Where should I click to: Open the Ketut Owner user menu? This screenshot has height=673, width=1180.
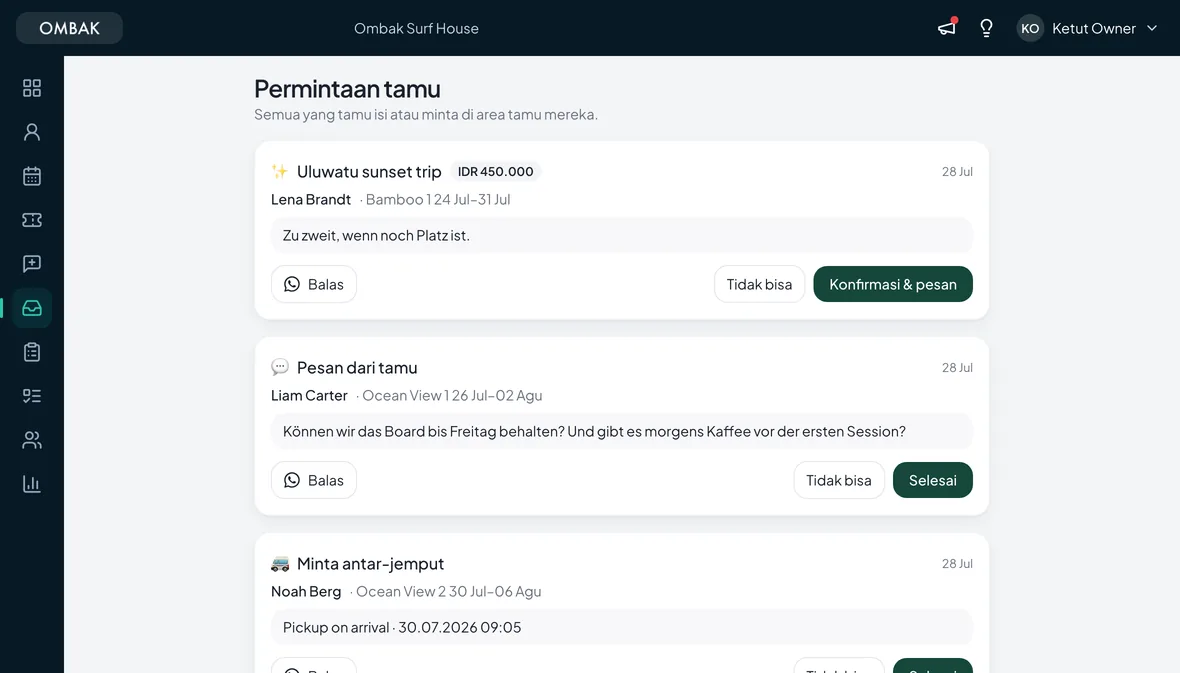[x=1087, y=28]
